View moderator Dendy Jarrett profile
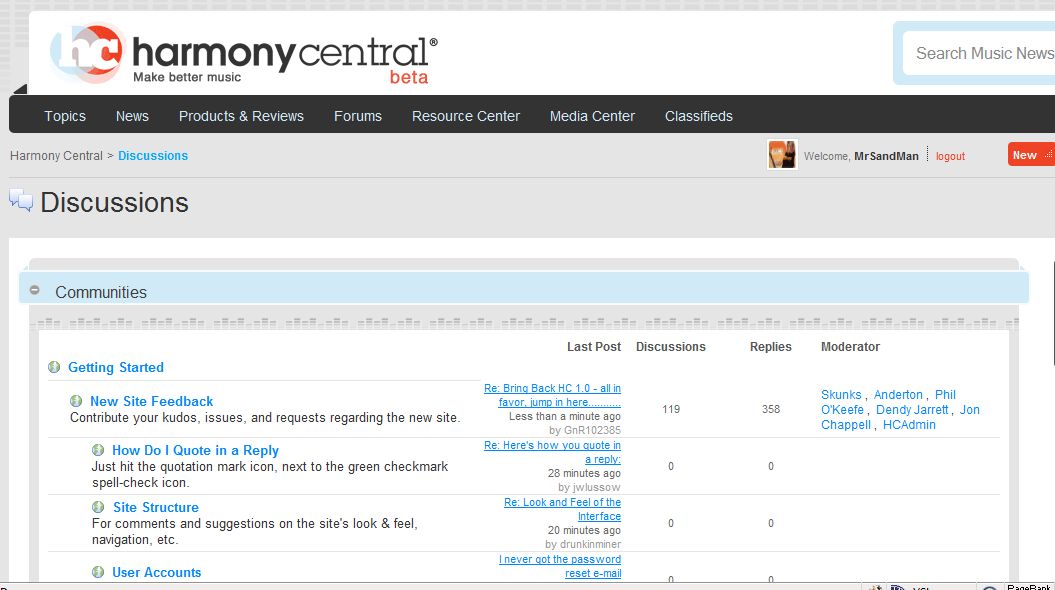 912,410
